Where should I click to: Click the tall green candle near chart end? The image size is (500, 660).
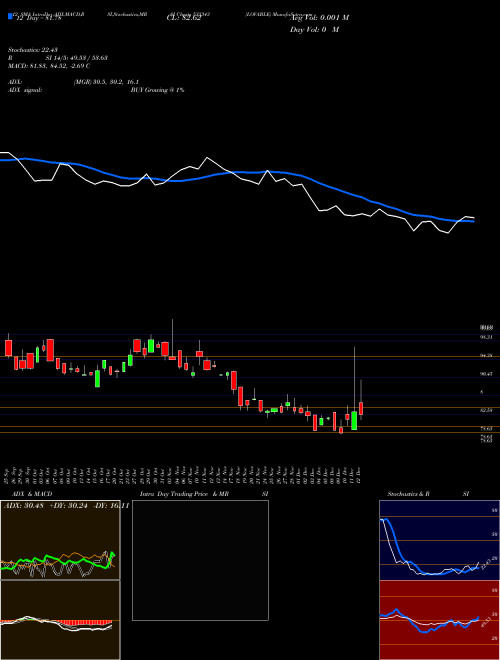(x=354, y=420)
